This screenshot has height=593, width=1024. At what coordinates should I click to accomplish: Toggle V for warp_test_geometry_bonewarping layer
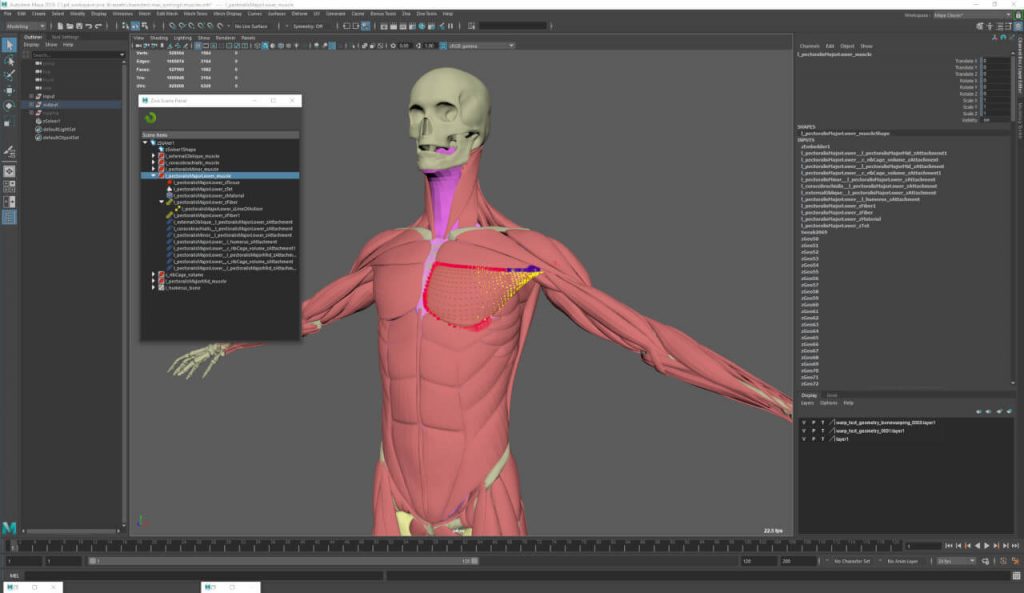click(804, 422)
